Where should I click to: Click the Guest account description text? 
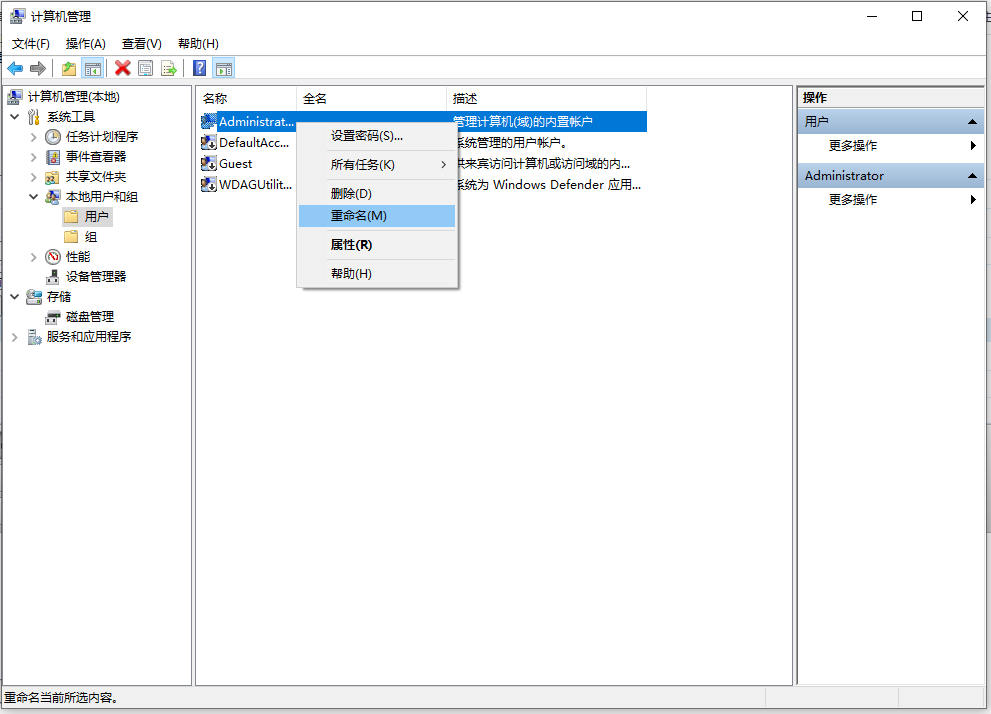[x=543, y=164]
